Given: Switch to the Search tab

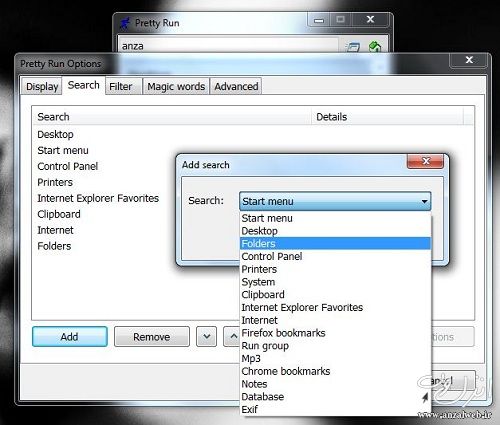Looking at the screenshot, I should click(84, 85).
